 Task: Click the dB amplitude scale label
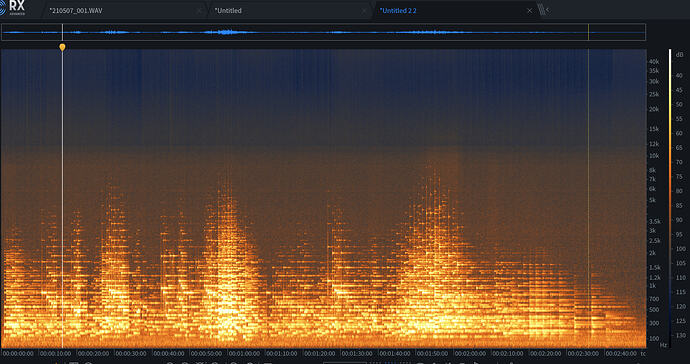(679, 55)
